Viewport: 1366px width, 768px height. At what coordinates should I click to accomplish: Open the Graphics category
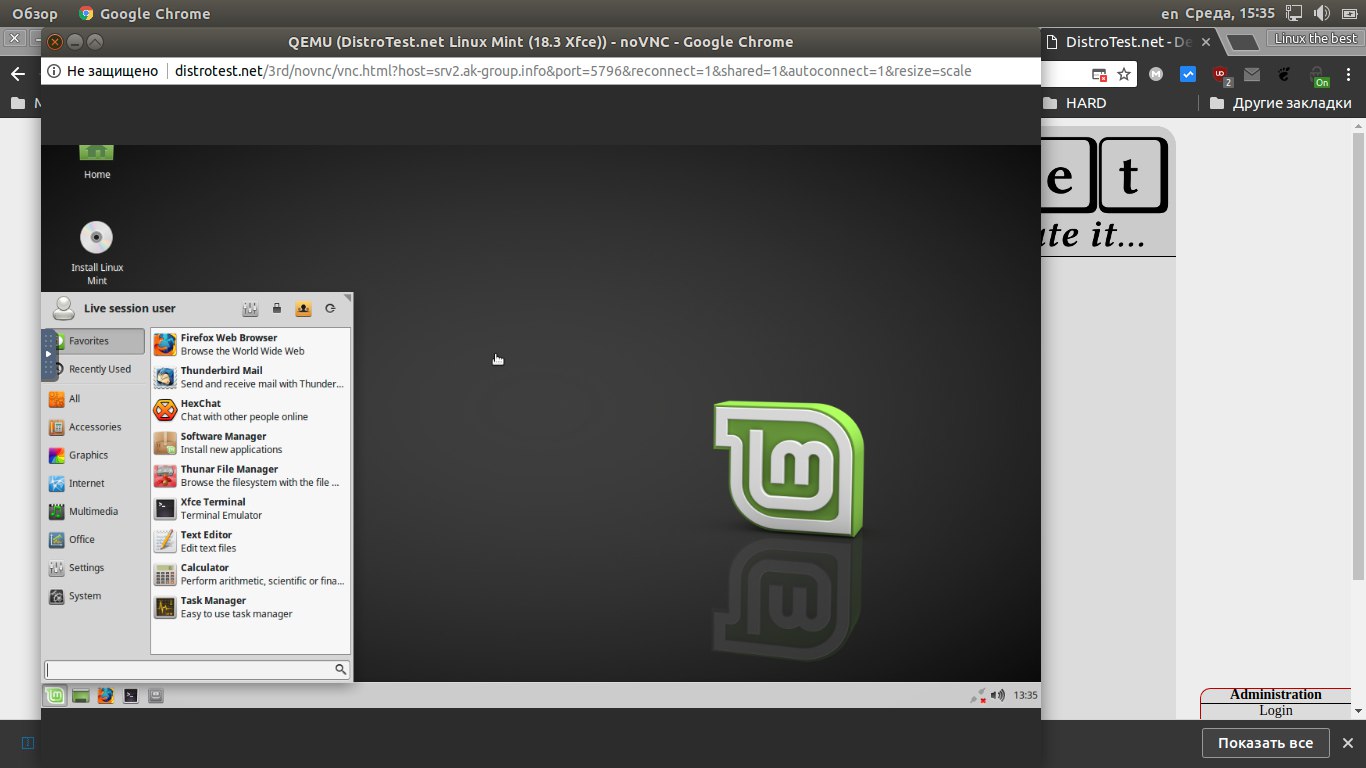[96, 455]
